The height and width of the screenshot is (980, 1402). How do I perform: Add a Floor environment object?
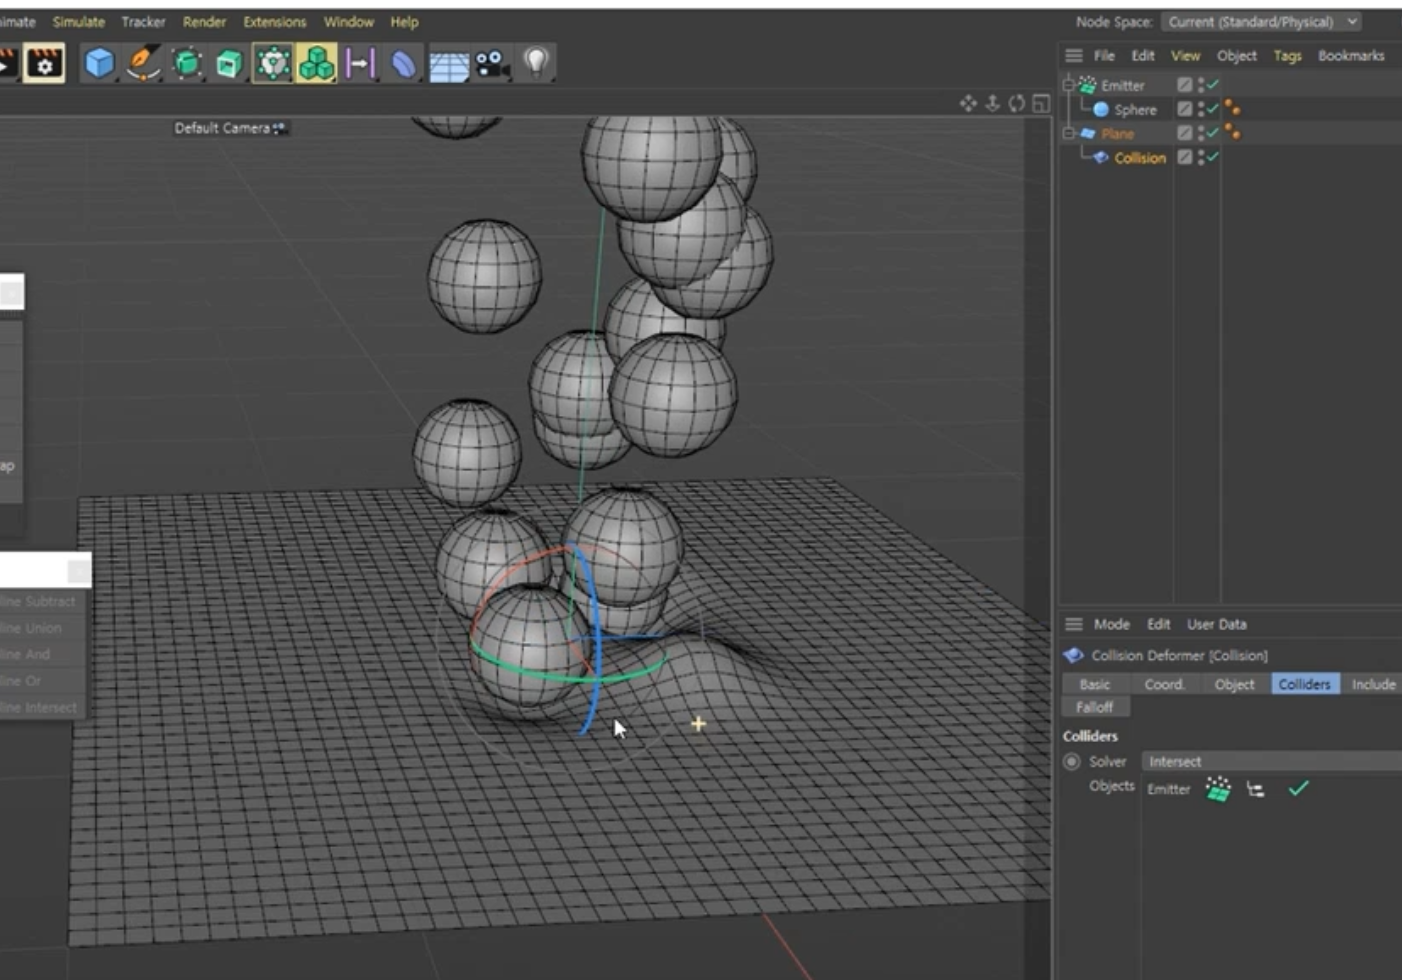[x=449, y=66]
